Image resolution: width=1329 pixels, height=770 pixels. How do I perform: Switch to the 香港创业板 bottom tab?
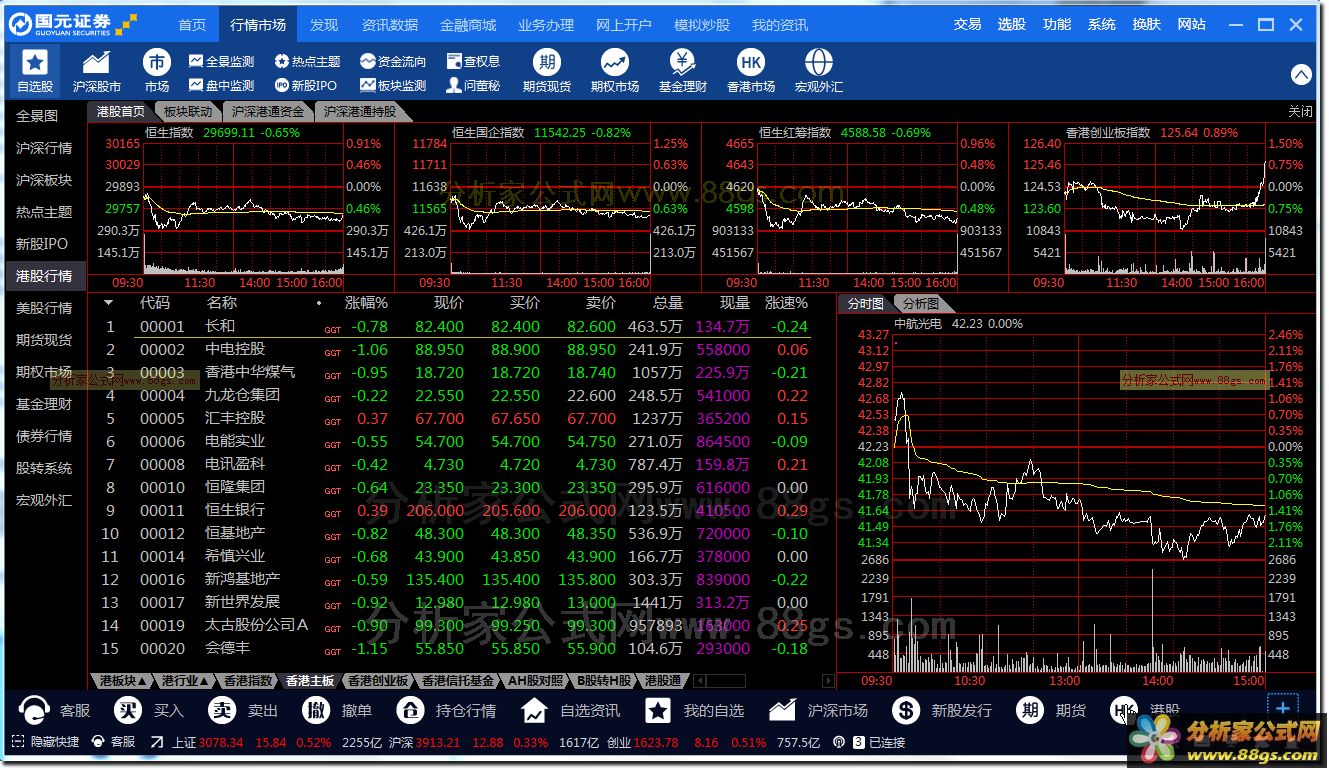pyautogui.click(x=377, y=681)
